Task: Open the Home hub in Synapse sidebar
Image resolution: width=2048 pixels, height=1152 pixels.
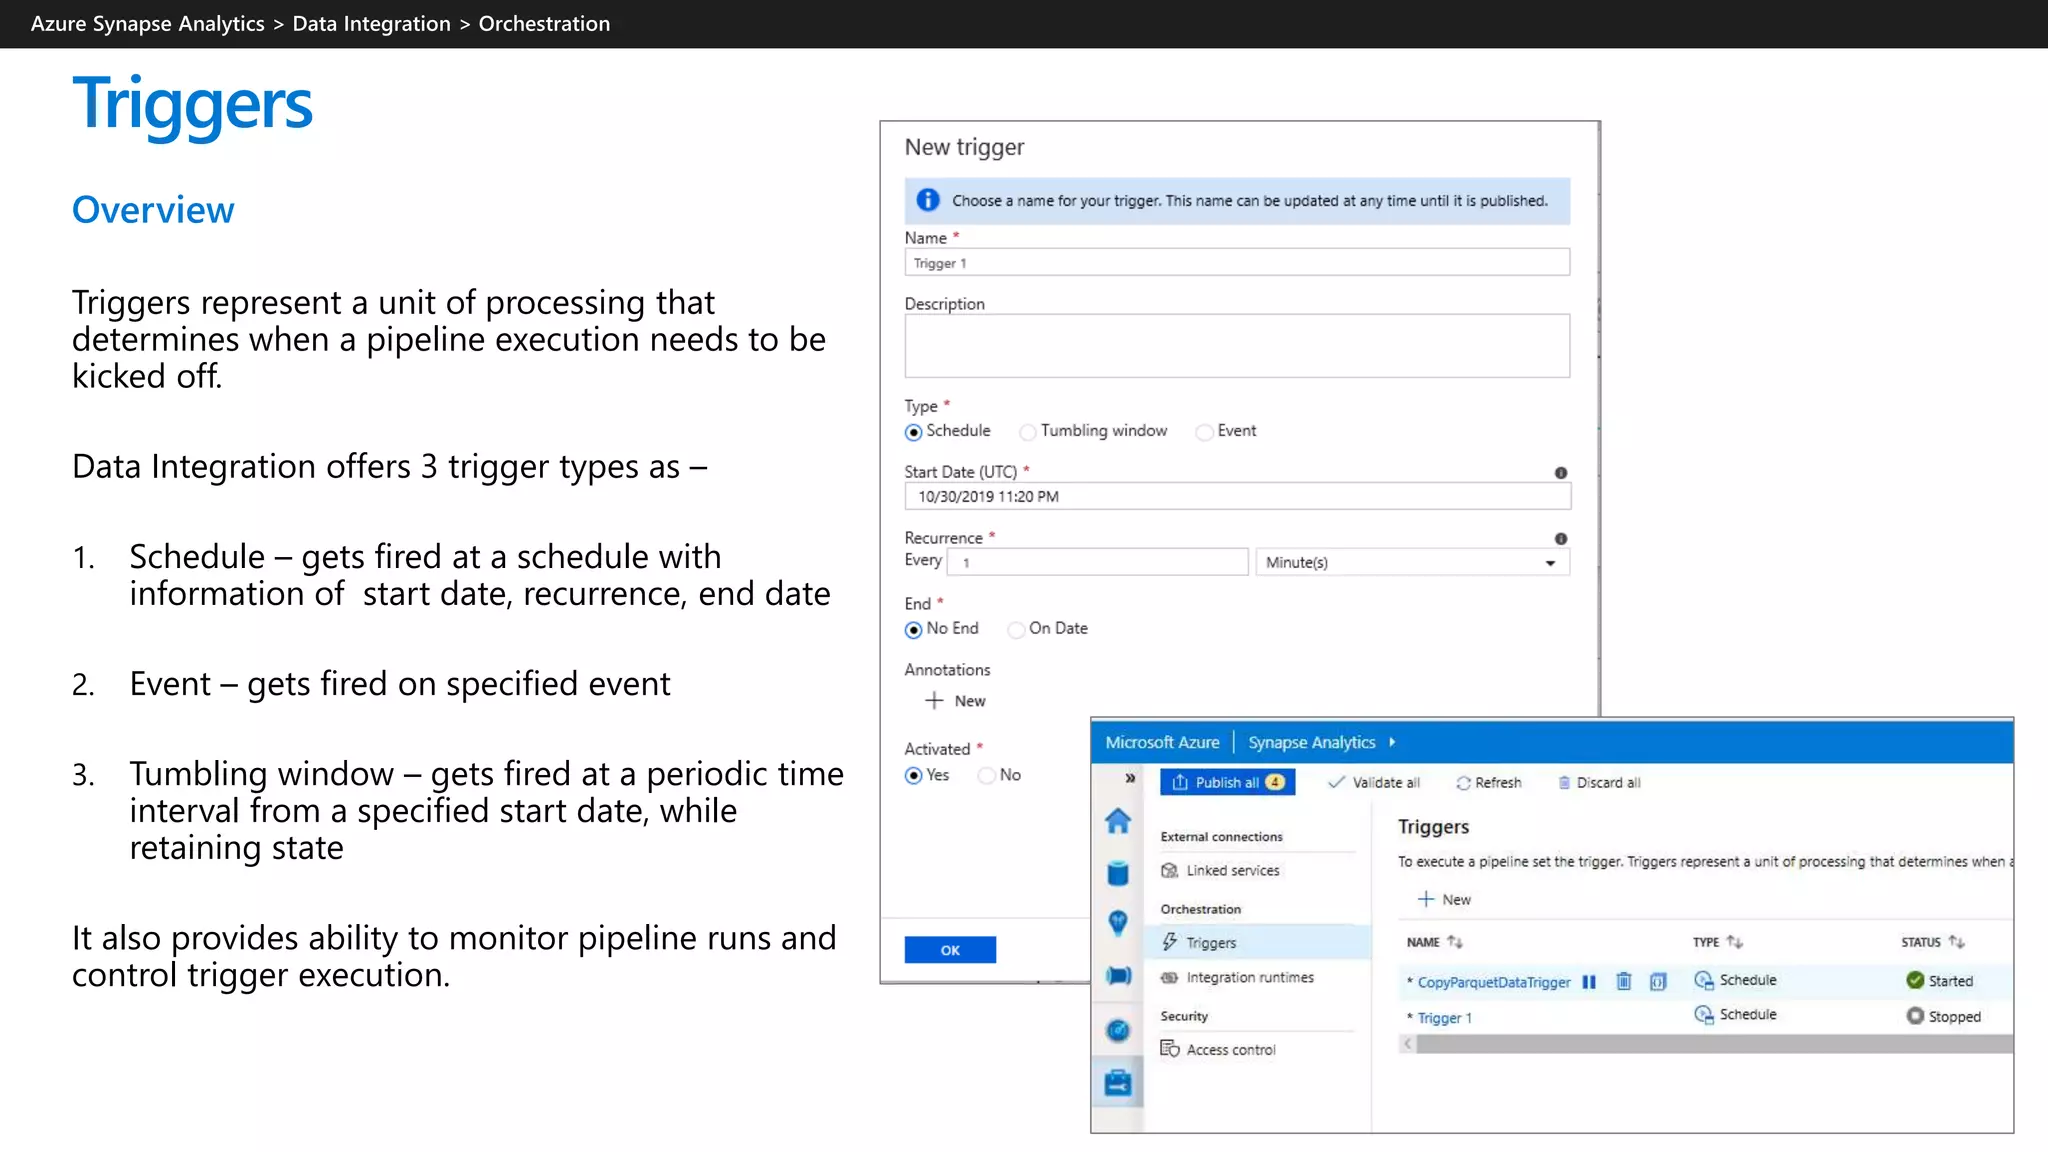Action: 1117,821
